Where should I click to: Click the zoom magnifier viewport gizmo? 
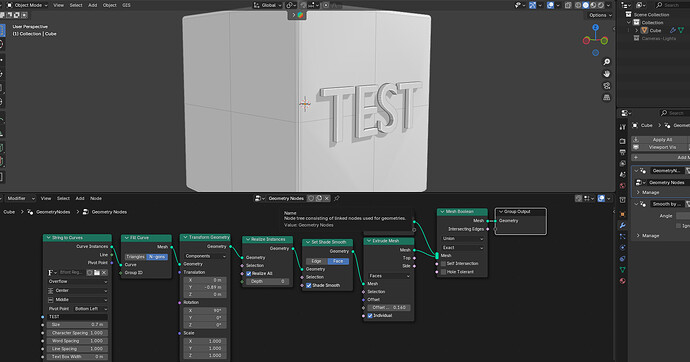point(607,62)
